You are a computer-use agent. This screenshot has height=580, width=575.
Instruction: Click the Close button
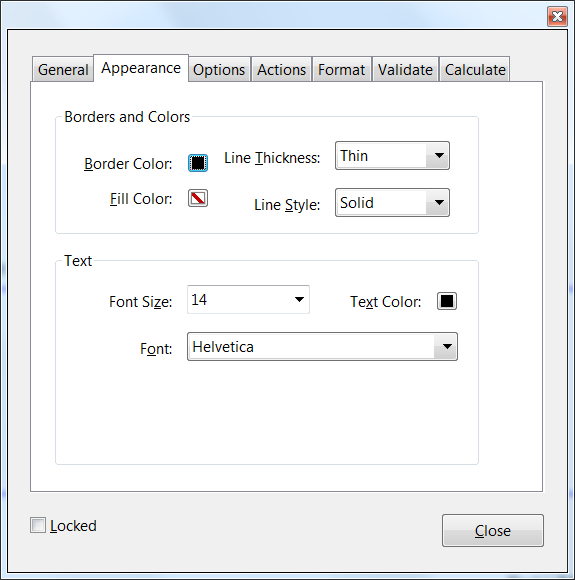pyautogui.click(x=492, y=530)
